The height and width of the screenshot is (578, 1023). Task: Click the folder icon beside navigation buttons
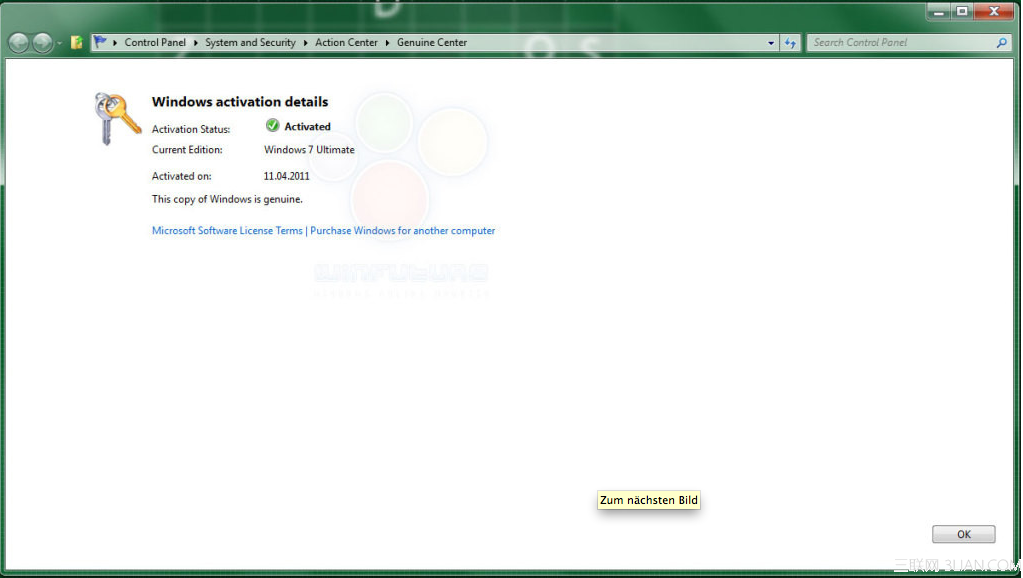pyautogui.click(x=77, y=43)
